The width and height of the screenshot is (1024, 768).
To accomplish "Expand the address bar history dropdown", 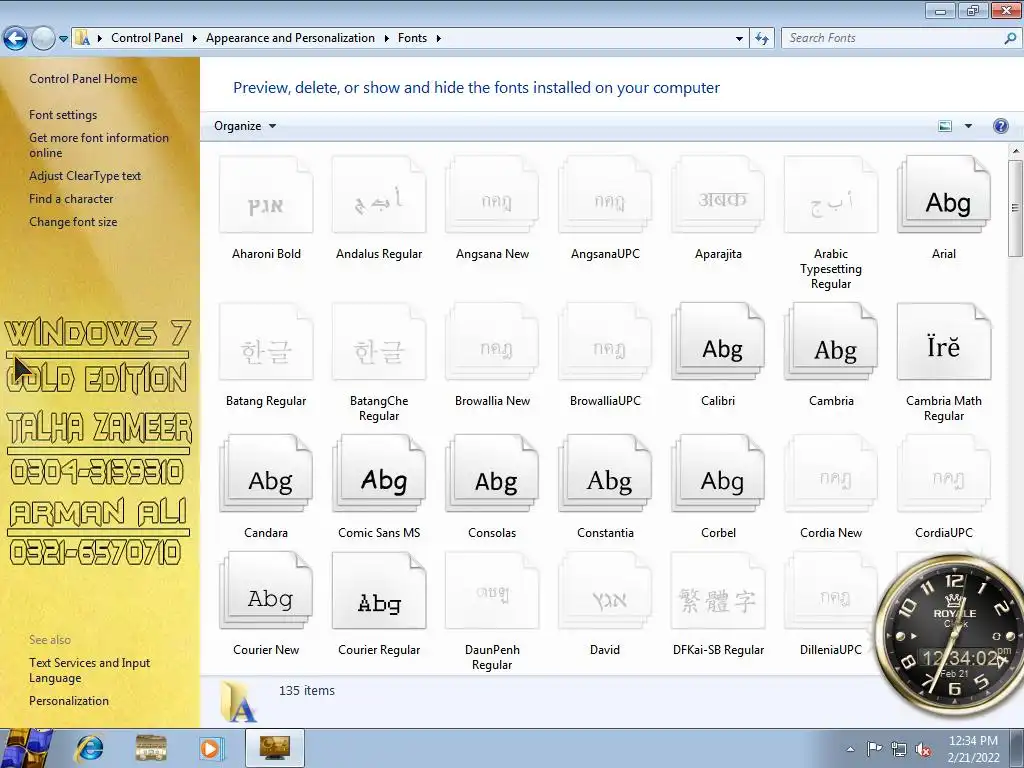I will [x=739, y=39].
